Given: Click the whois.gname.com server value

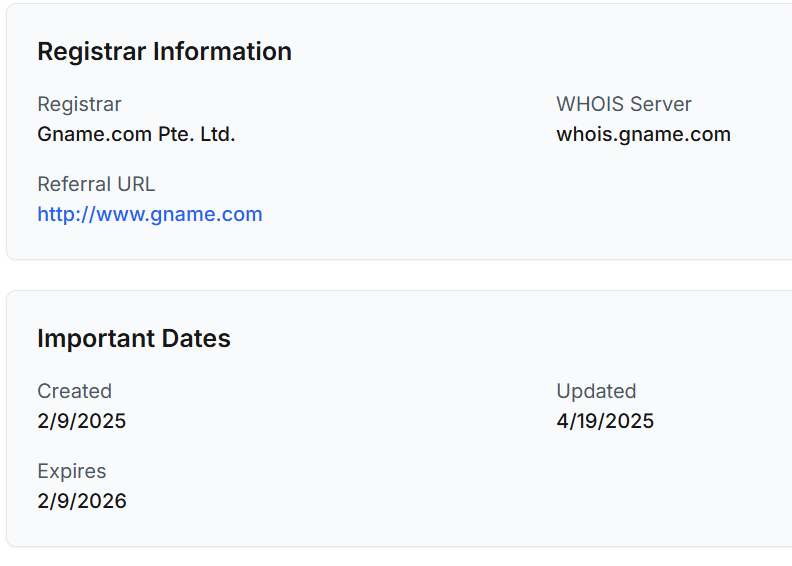Looking at the screenshot, I should coord(643,134).
